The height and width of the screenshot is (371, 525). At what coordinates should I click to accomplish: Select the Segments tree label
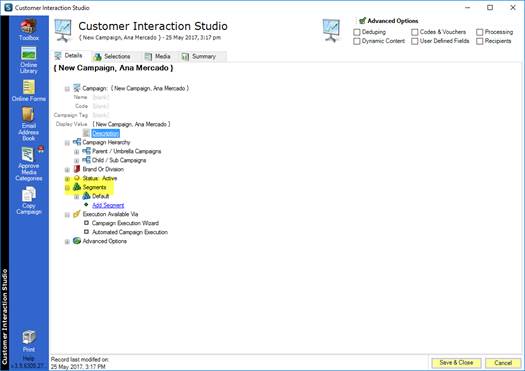(x=94, y=187)
